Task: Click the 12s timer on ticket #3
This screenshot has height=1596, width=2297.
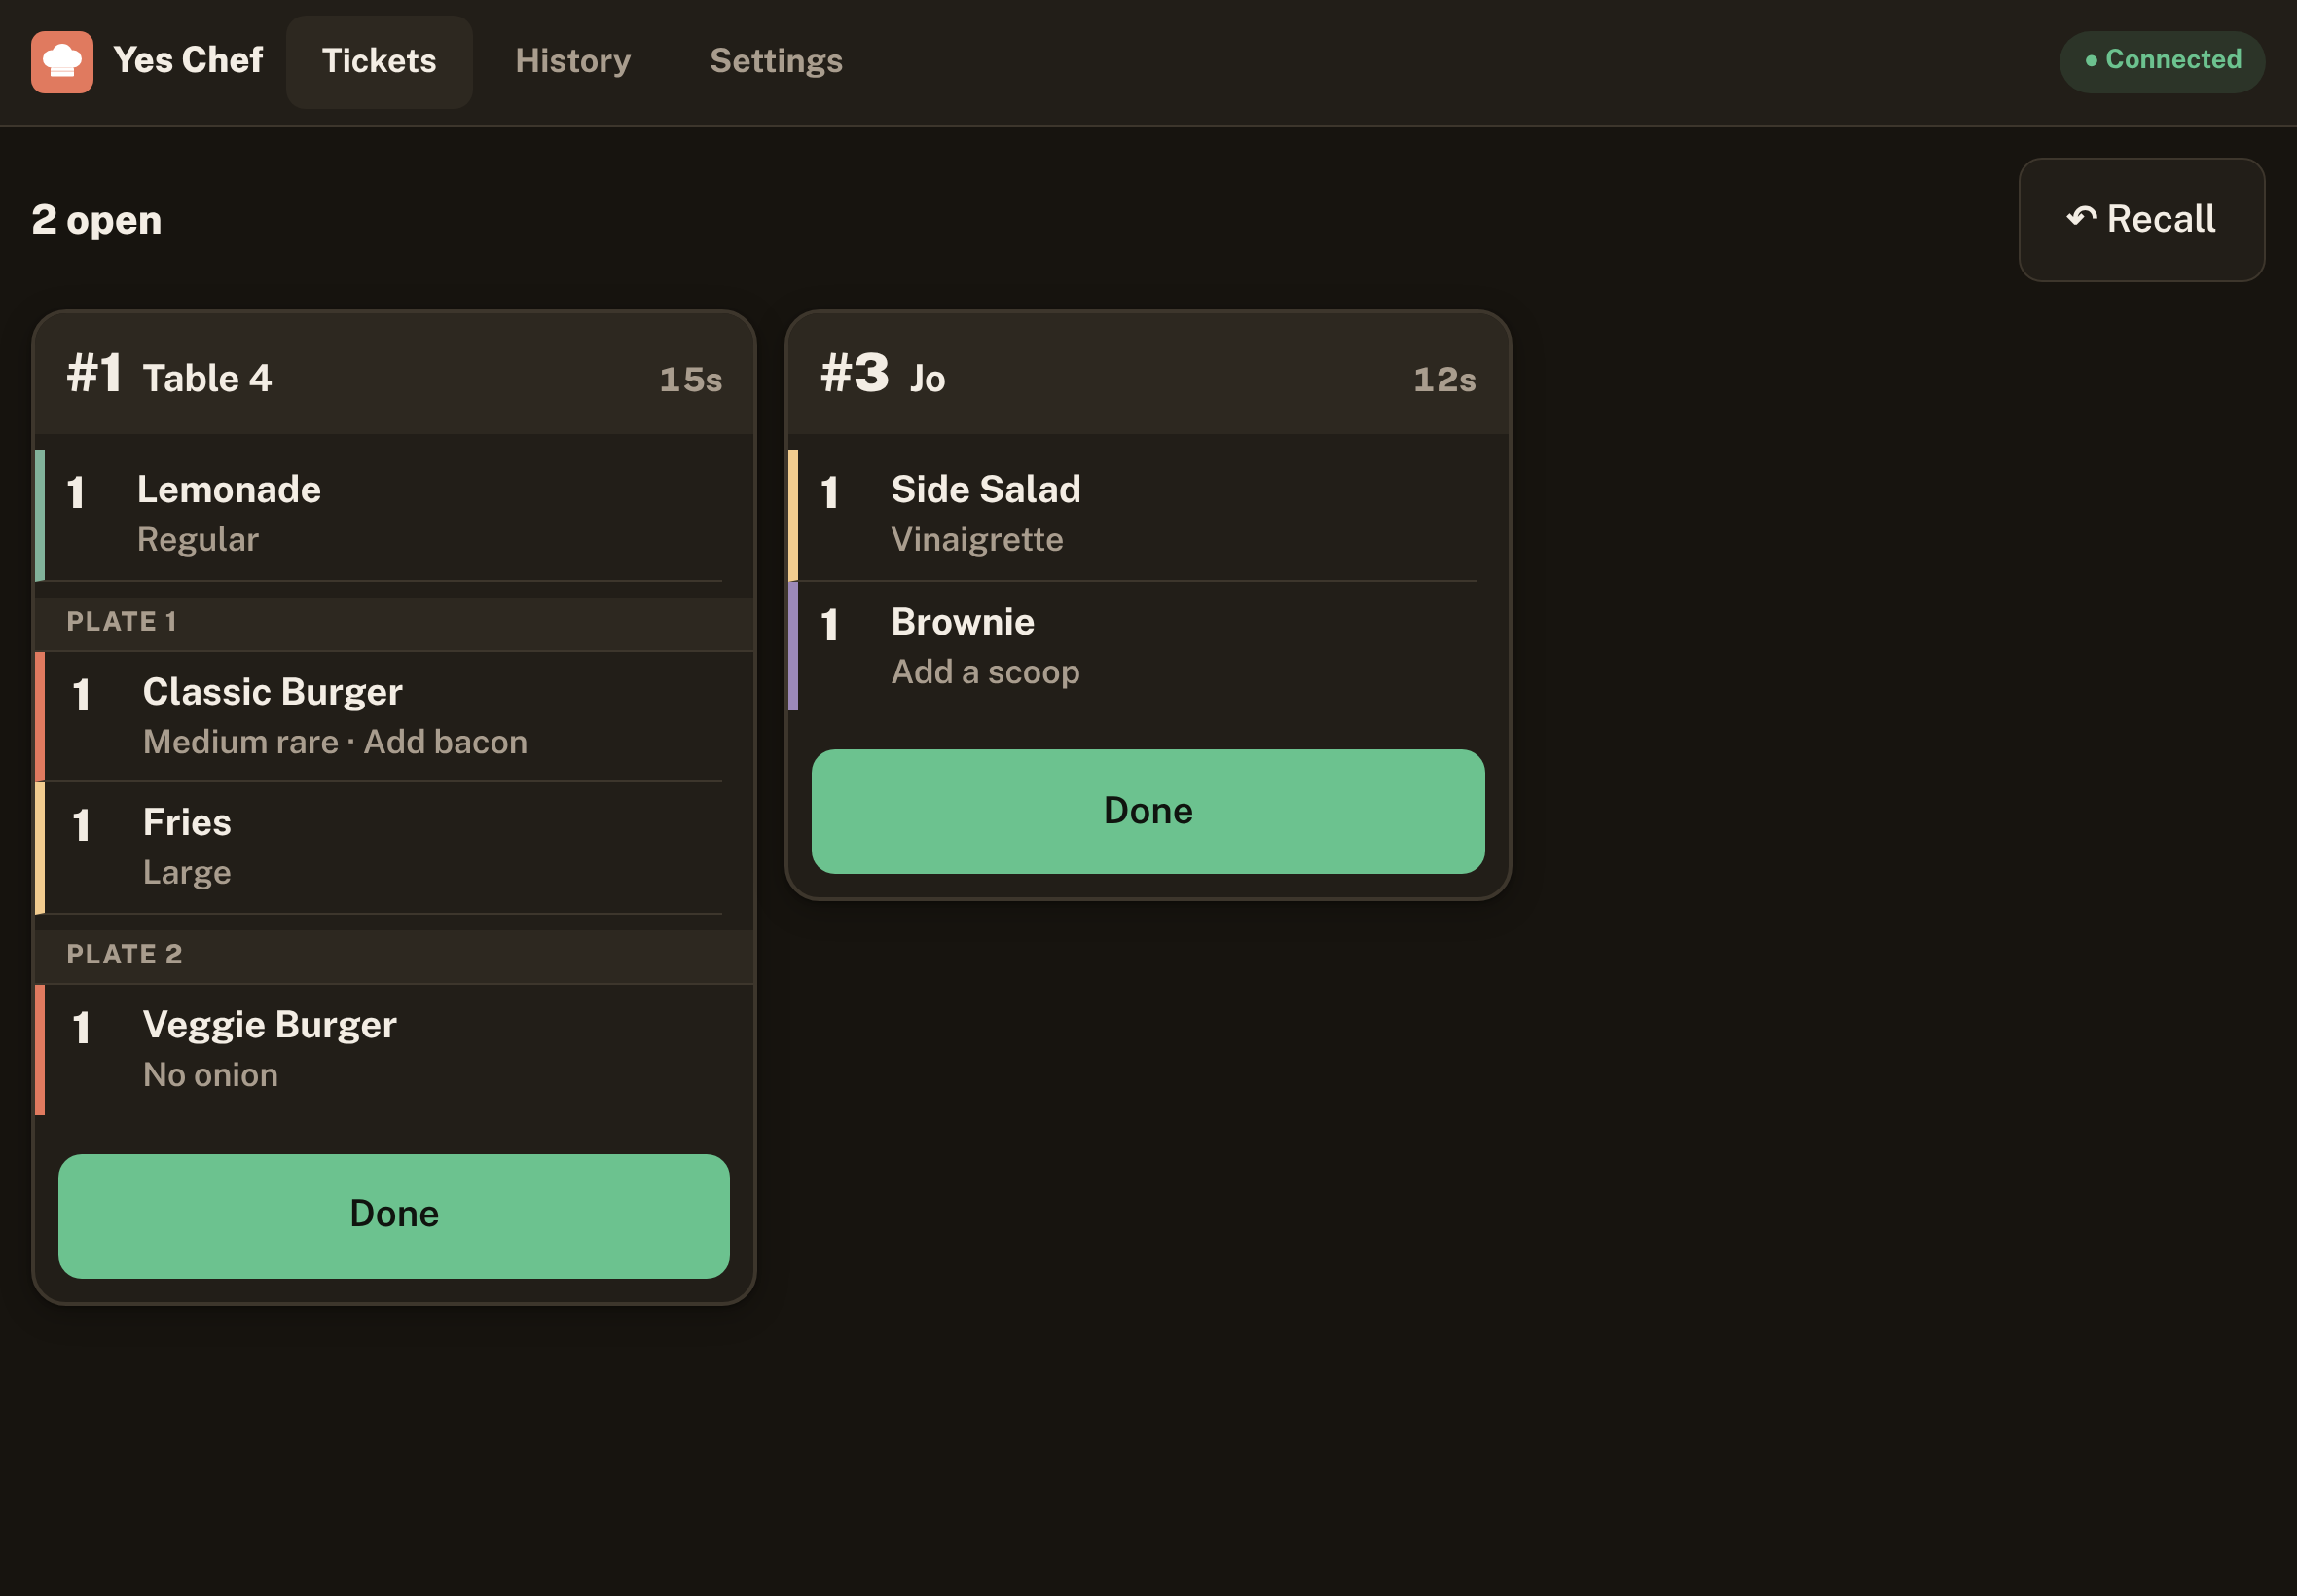Action: (1444, 379)
